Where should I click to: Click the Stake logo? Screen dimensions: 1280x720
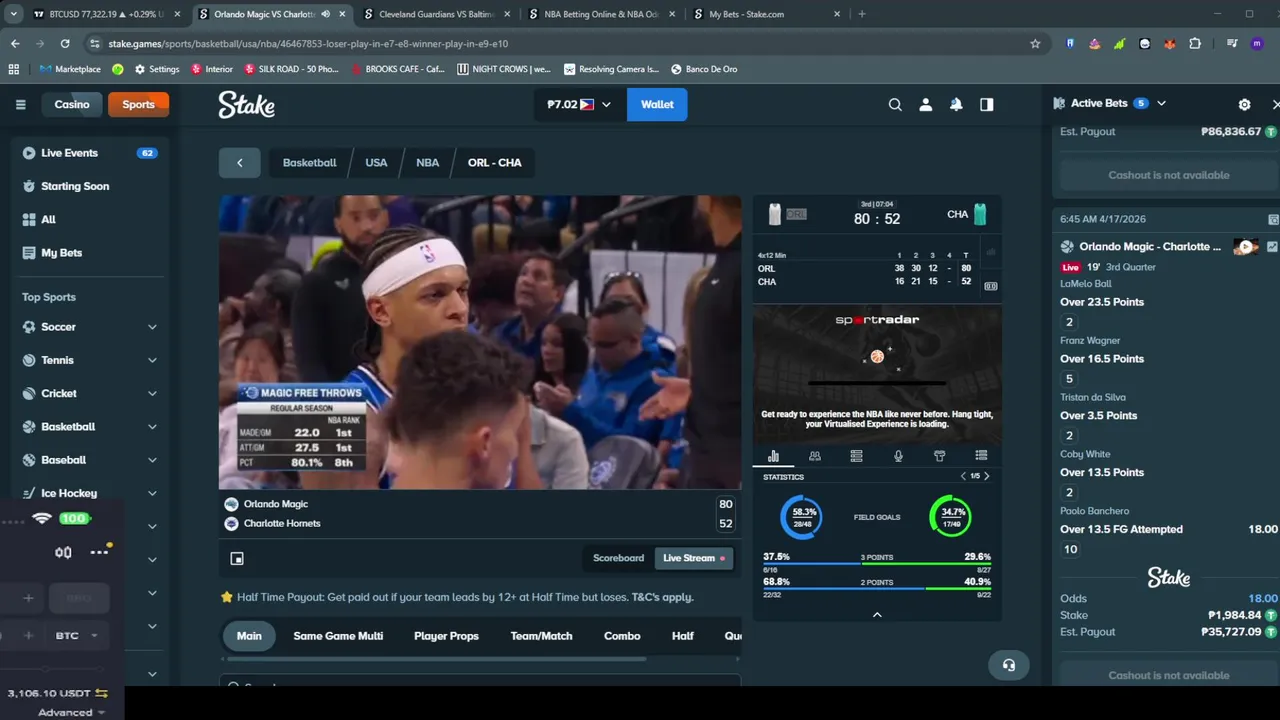[x=247, y=105]
